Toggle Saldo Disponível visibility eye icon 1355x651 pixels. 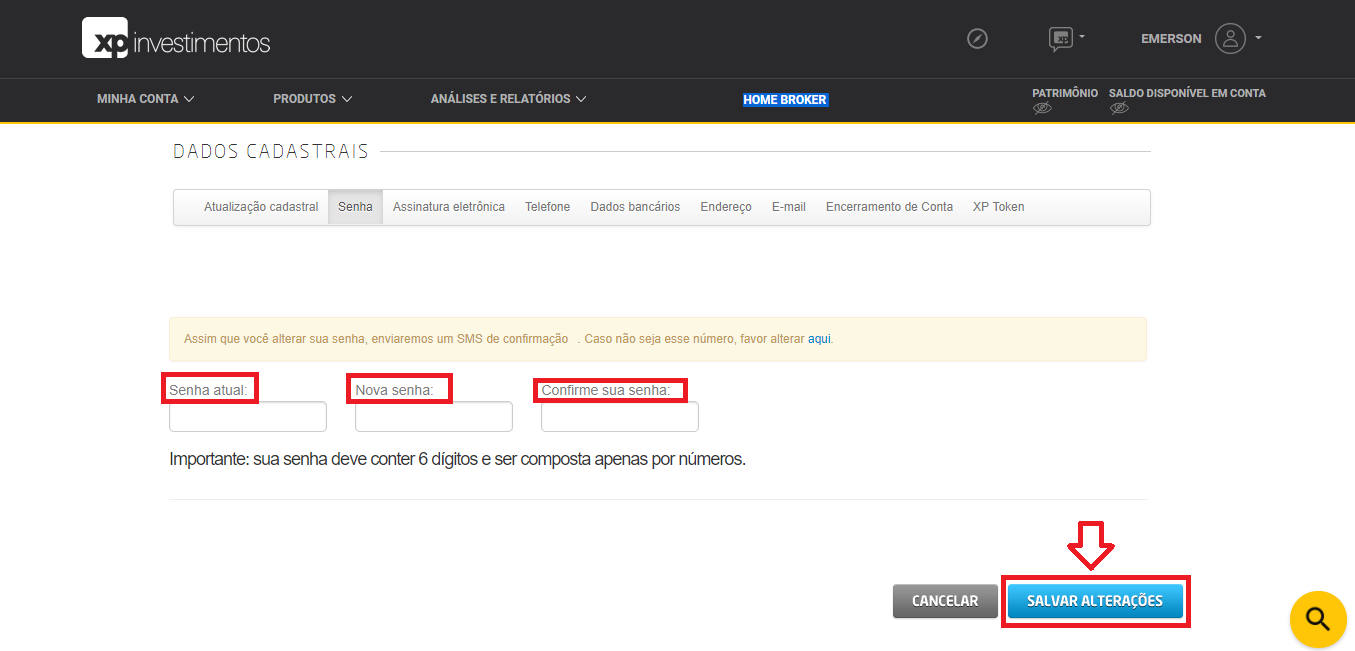point(1119,108)
